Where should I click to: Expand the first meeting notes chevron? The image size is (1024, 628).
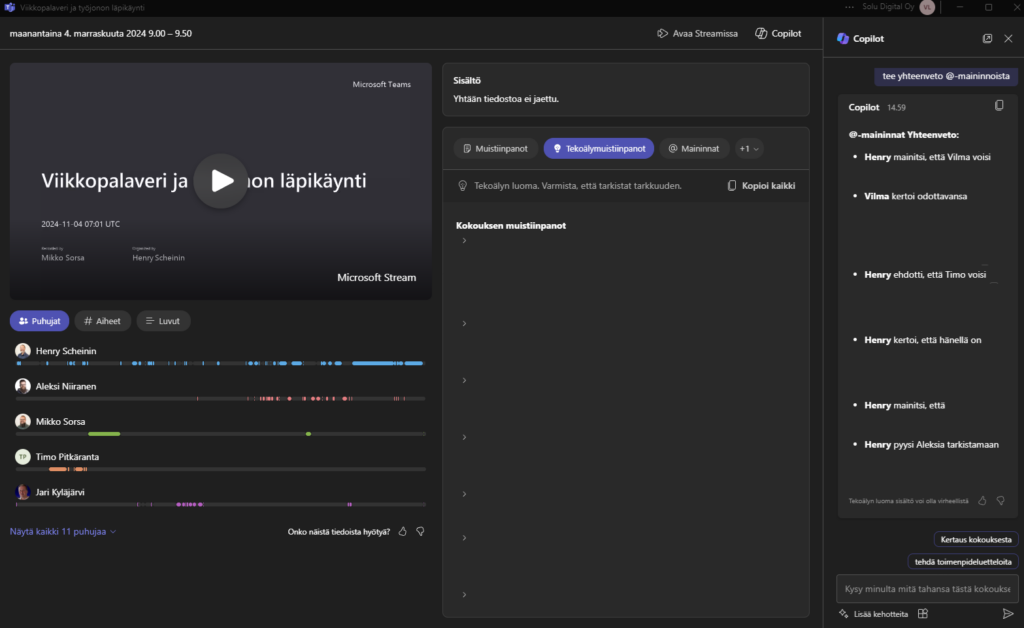point(464,241)
